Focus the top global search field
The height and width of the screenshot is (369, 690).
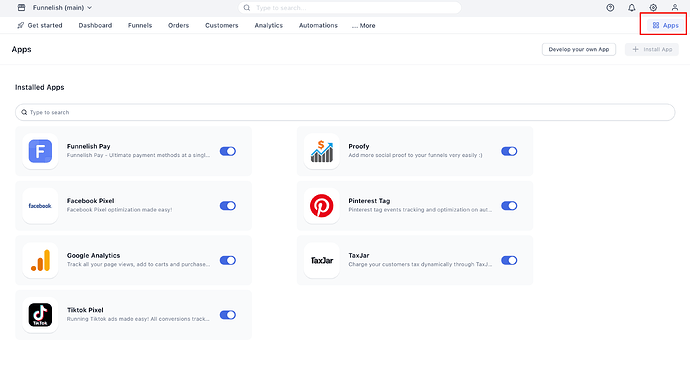point(350,7)
